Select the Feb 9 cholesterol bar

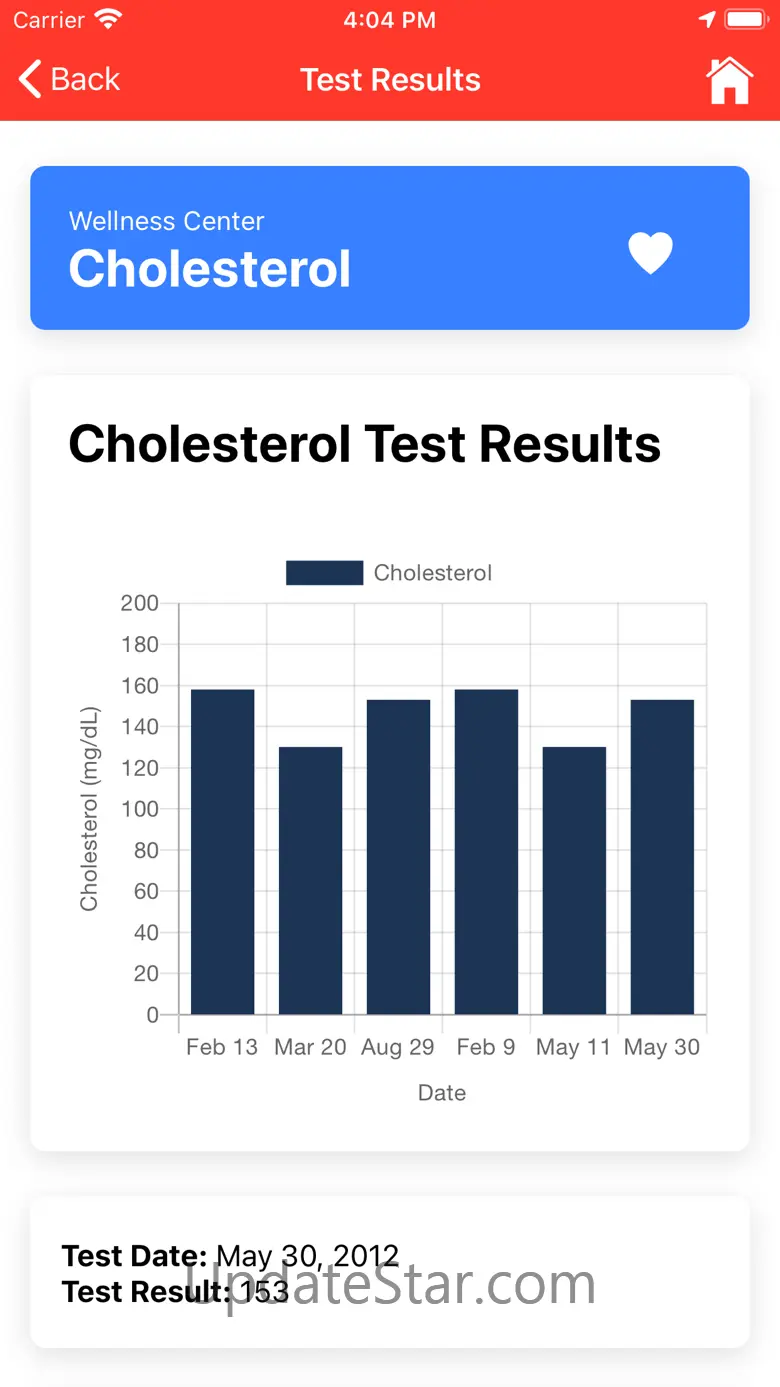pyautogui.click(x=486, y=852)
